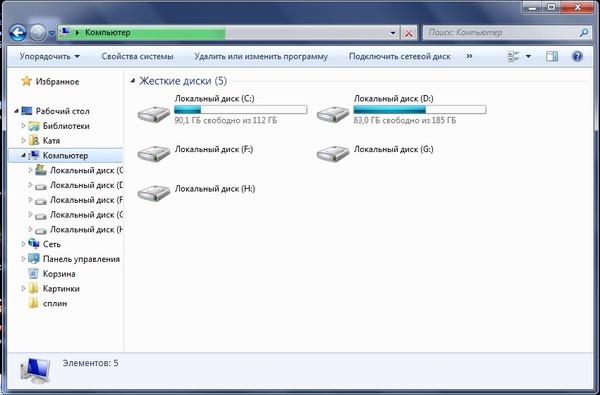
Task: Expand the Библиотеки node arrow
Action: point(23,126)
